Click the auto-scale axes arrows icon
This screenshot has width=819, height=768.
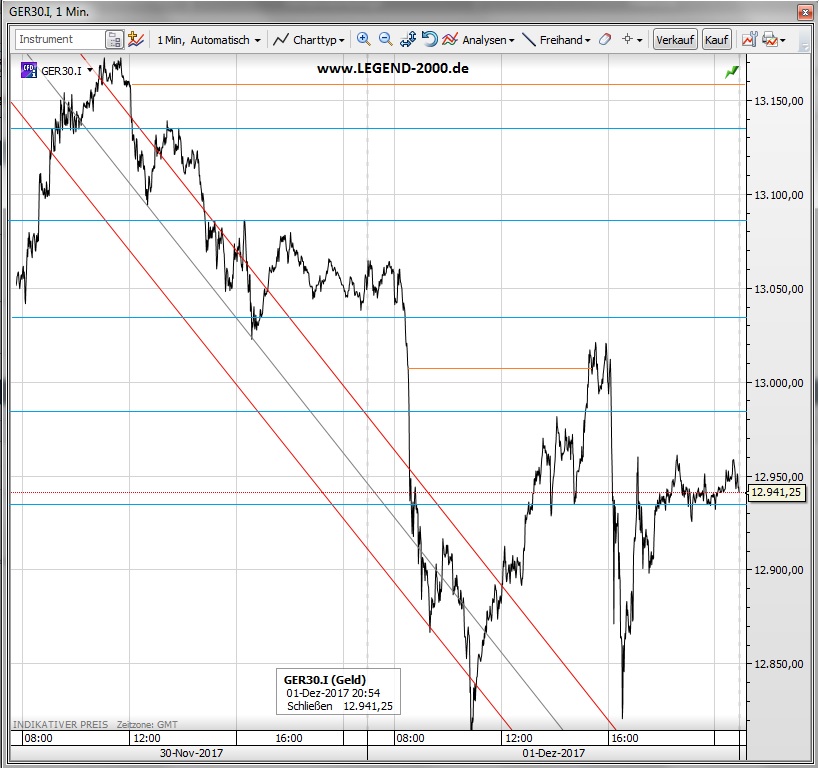407,40
